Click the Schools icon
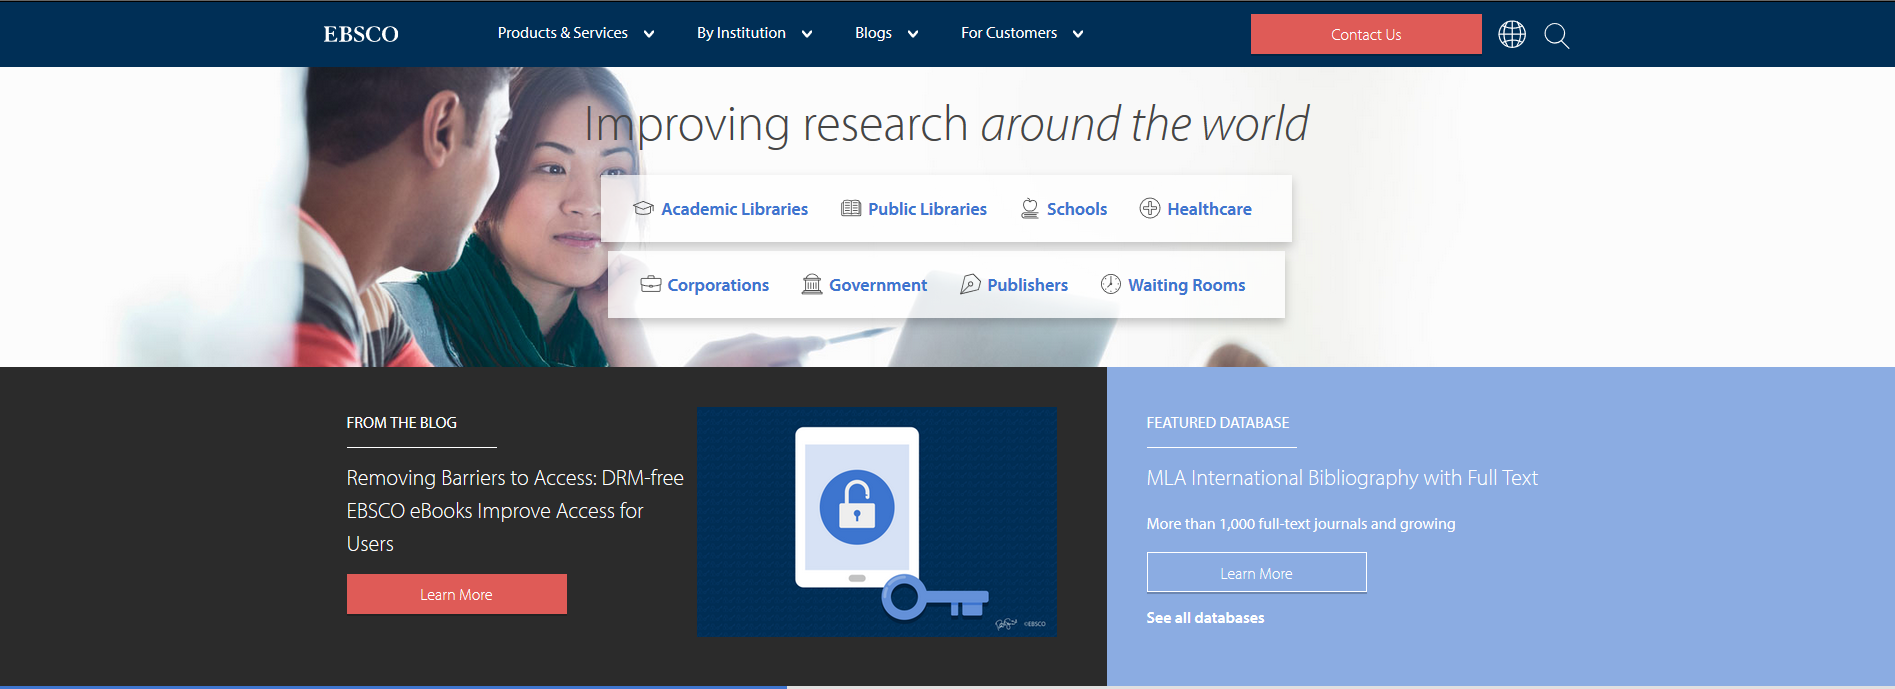 1030,208
